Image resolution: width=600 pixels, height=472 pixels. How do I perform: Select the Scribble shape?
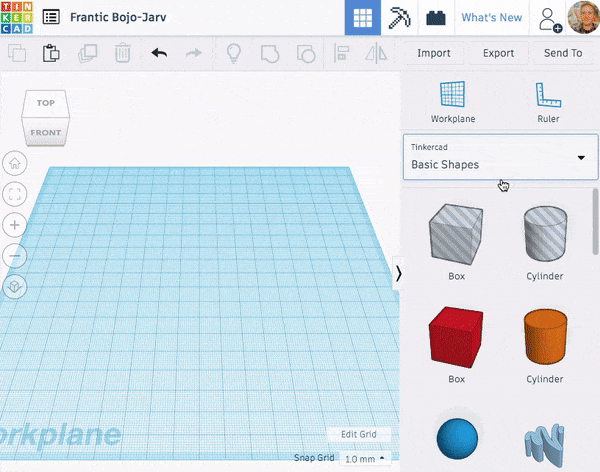pyautogui.click(x=544, y=444)
